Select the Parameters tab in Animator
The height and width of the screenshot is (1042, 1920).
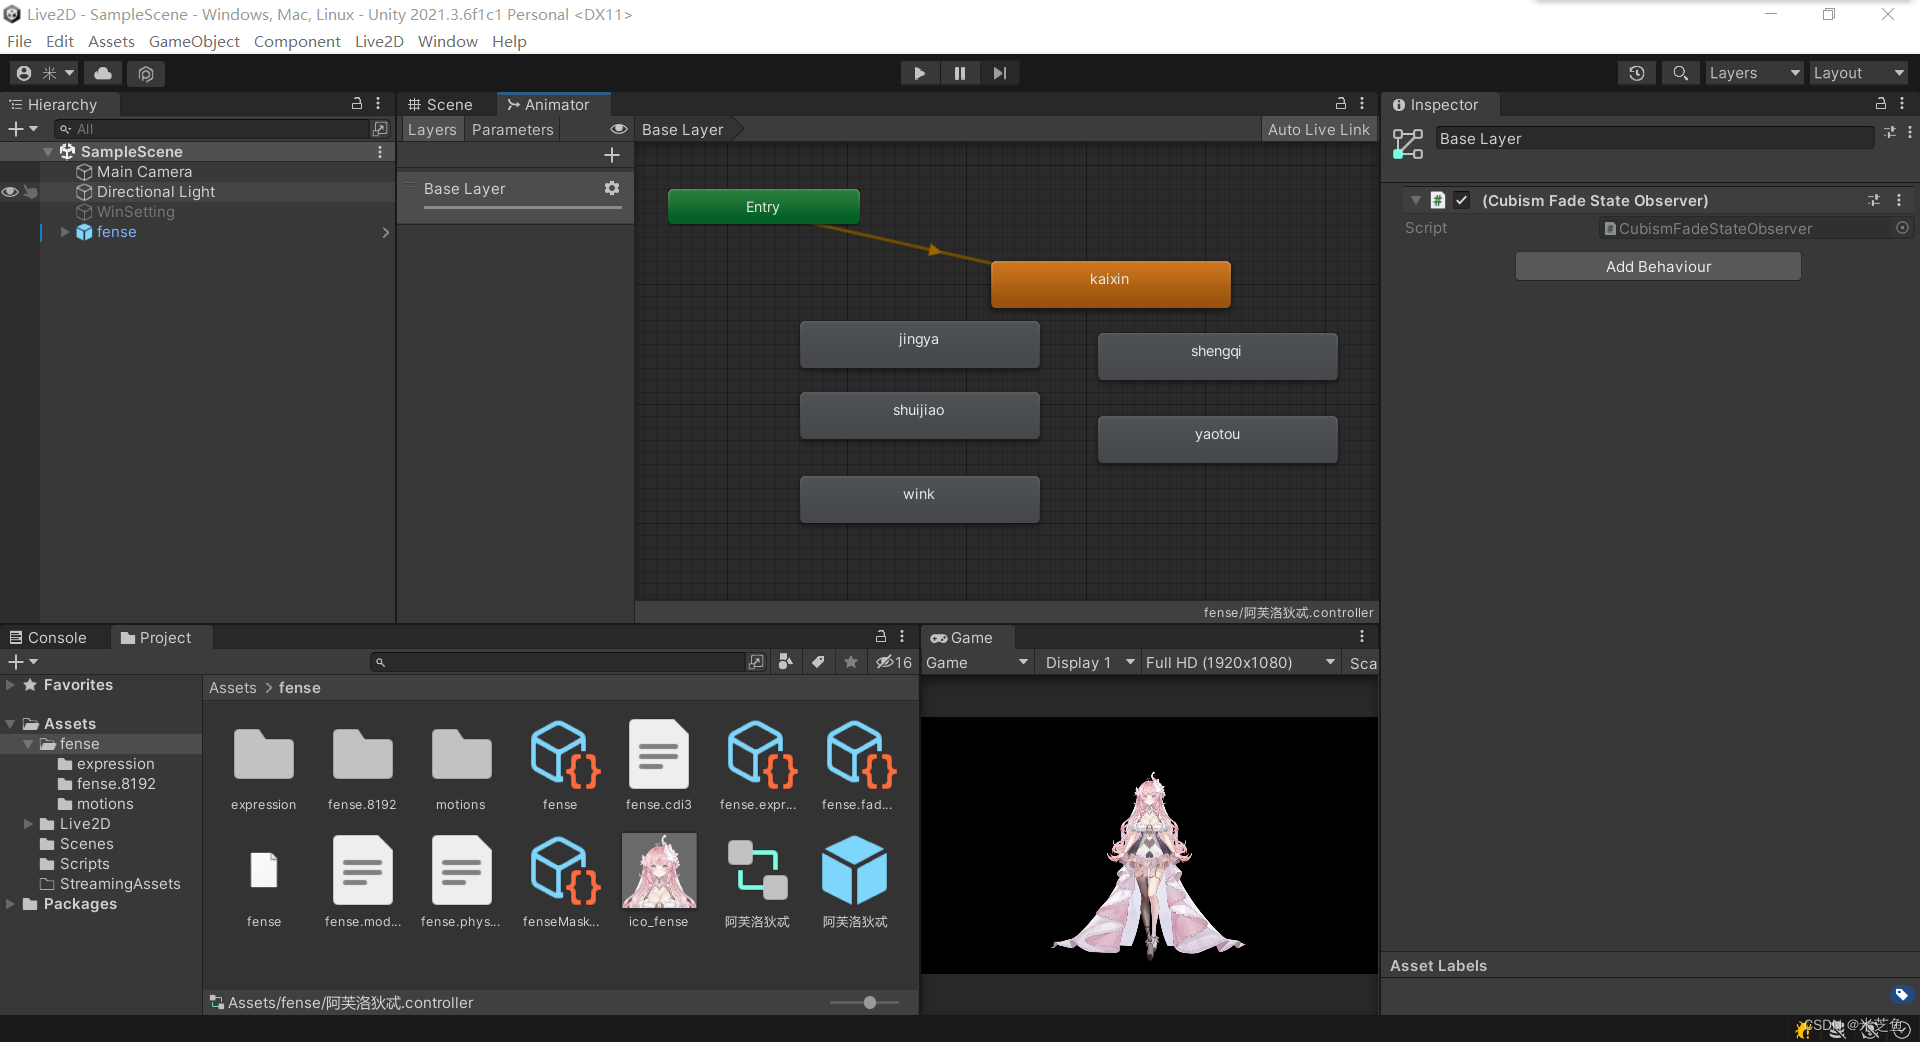point(512,129)
